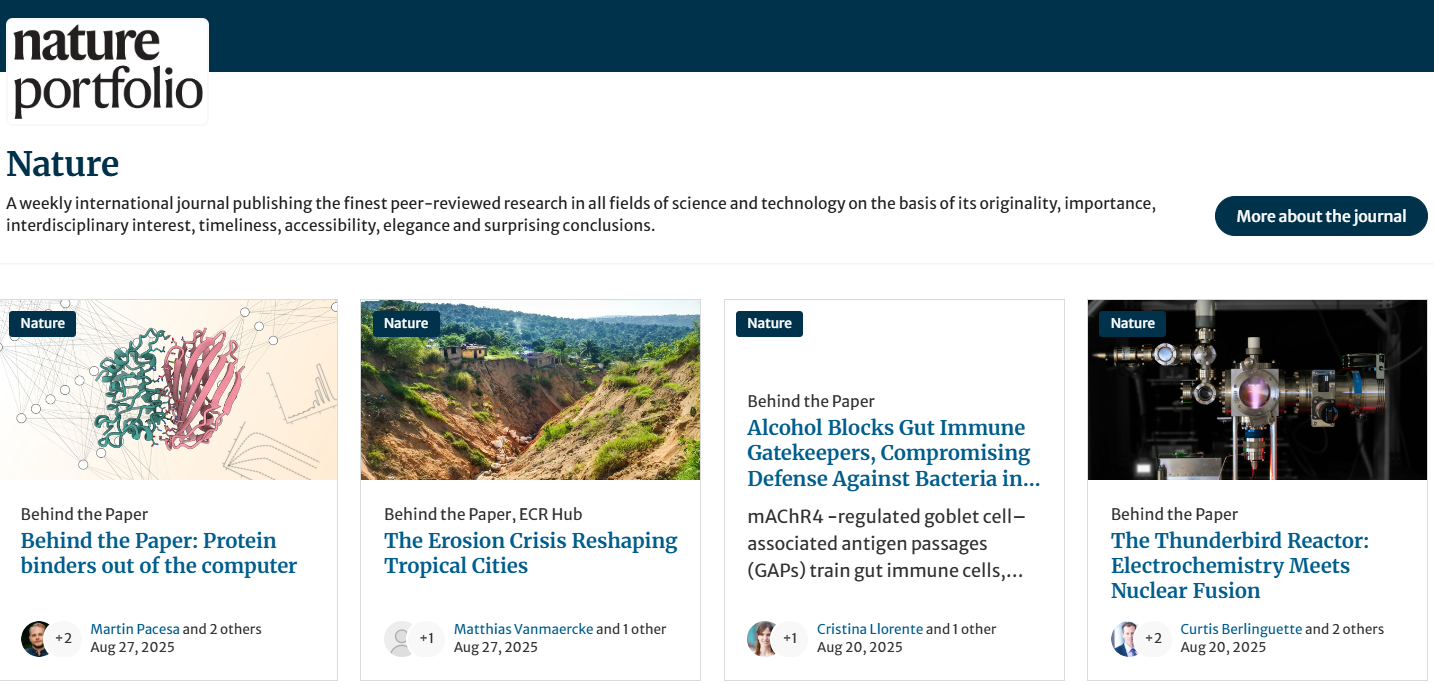The height and width of the screenshot is (685, 1434).
Task: Click Curtis Berlinguette's avatar photo
Action: coord(1126,638)
